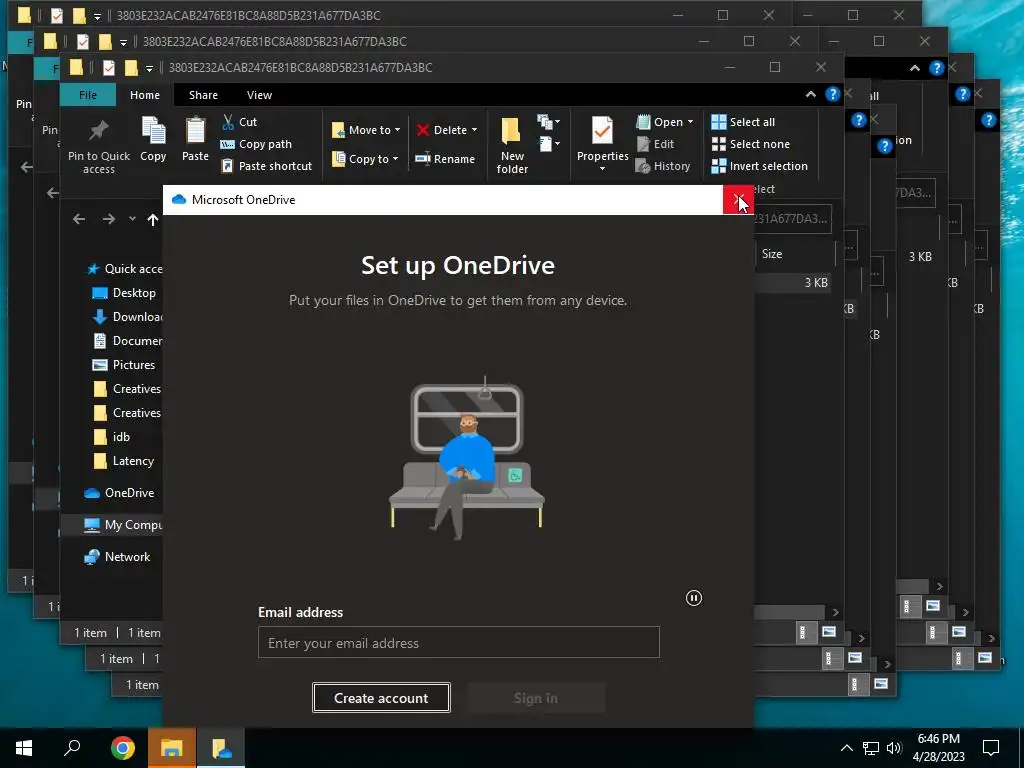Close the Microsoft OneDrive dialog
1024x768 pixels.
[738, 200]
